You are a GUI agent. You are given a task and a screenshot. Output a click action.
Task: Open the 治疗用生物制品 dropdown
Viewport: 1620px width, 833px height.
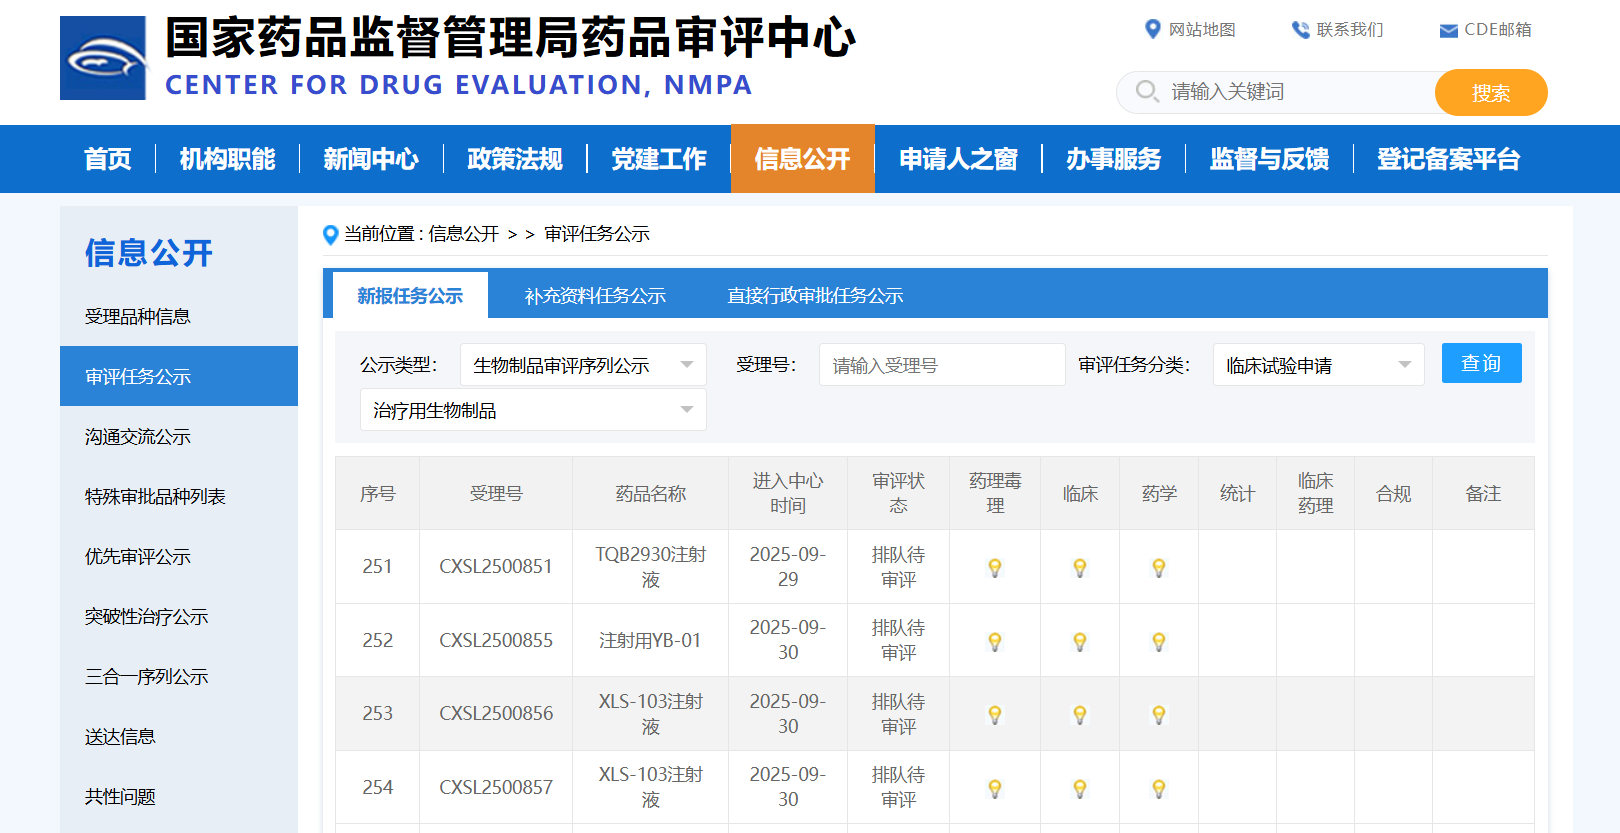point(533,410)
